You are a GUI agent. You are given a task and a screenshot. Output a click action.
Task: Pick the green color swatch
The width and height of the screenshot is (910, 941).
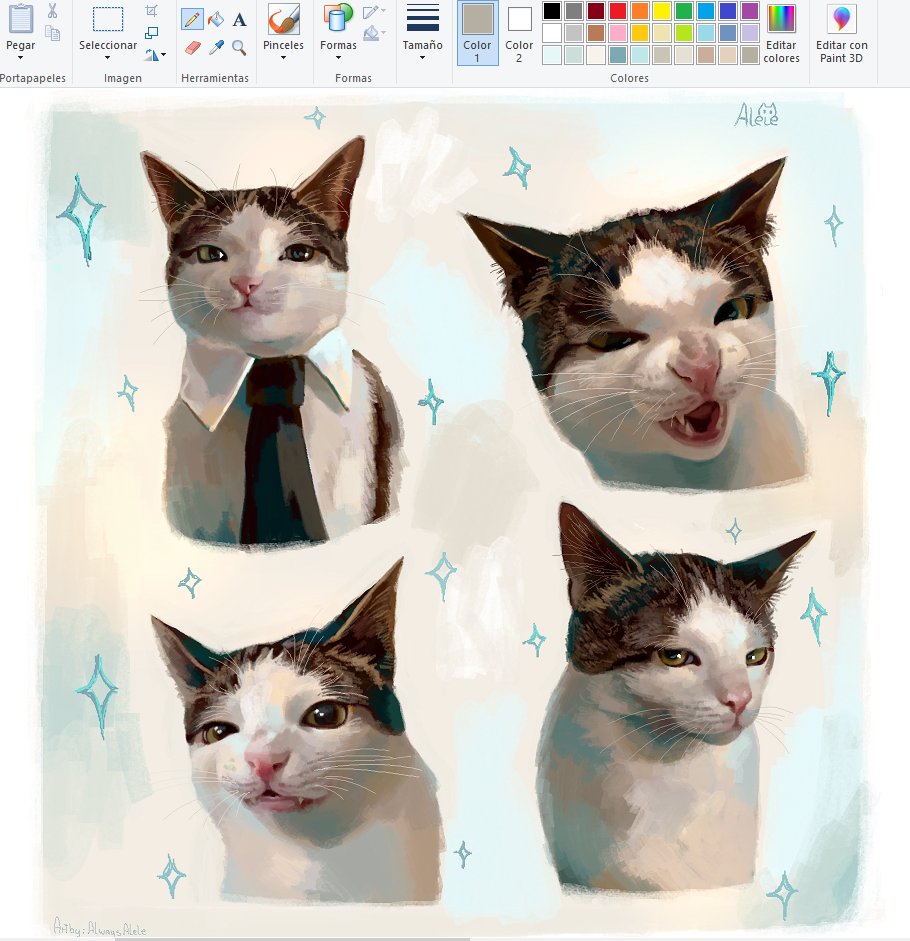click(684, 11)
